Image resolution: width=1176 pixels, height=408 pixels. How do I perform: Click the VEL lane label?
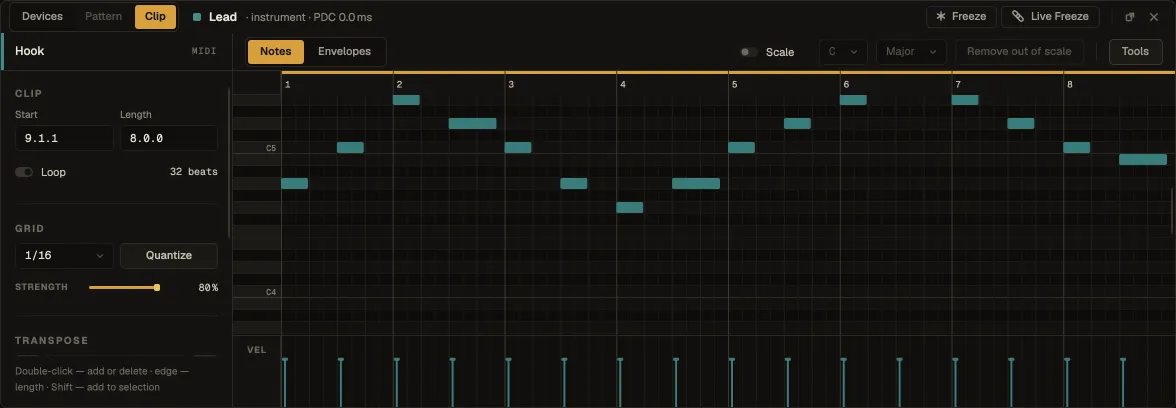pyautogui.click(x=256, y=350)
